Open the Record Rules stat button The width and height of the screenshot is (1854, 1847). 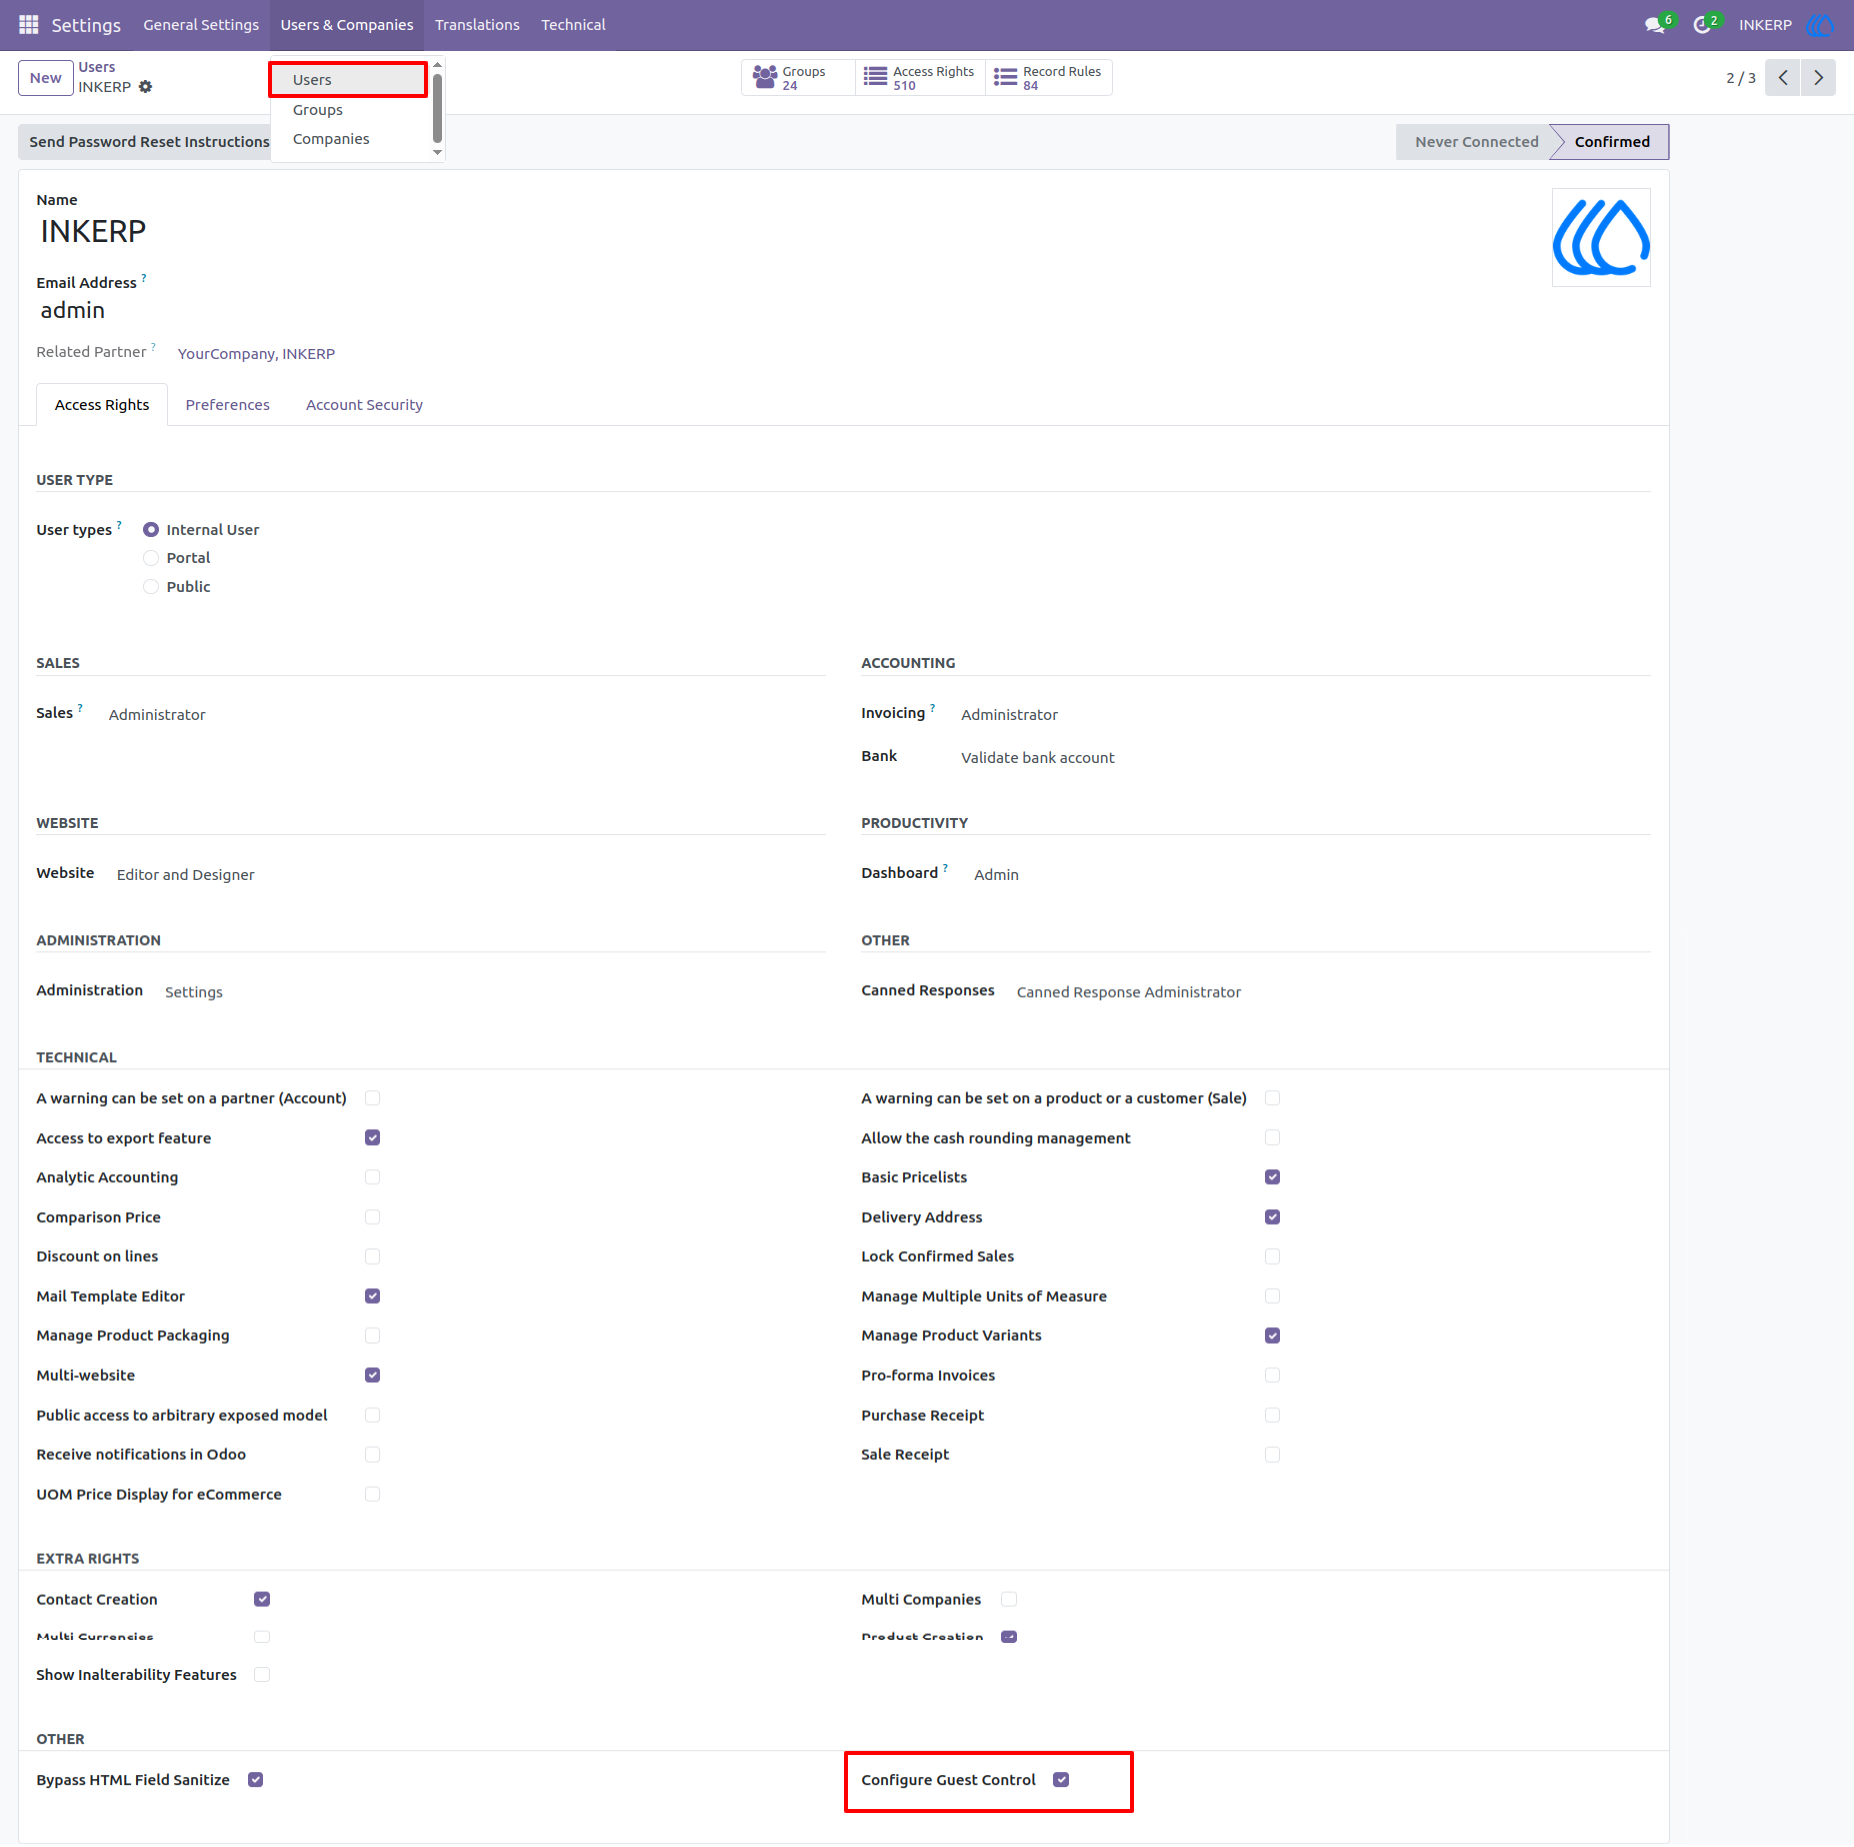click(x=1049, y=78)
